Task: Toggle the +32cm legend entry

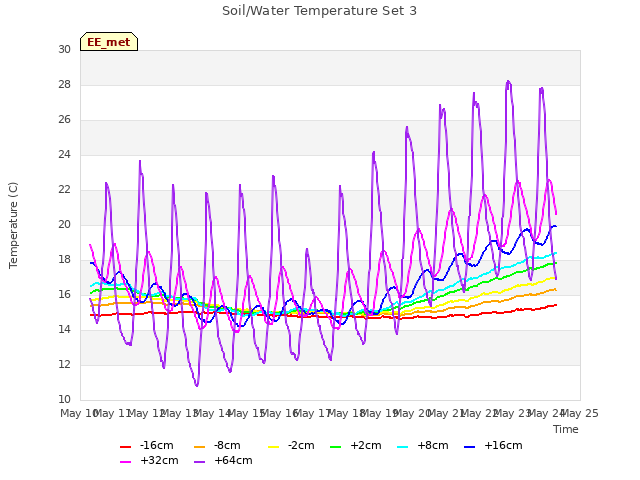Action: tap(149, 460)
